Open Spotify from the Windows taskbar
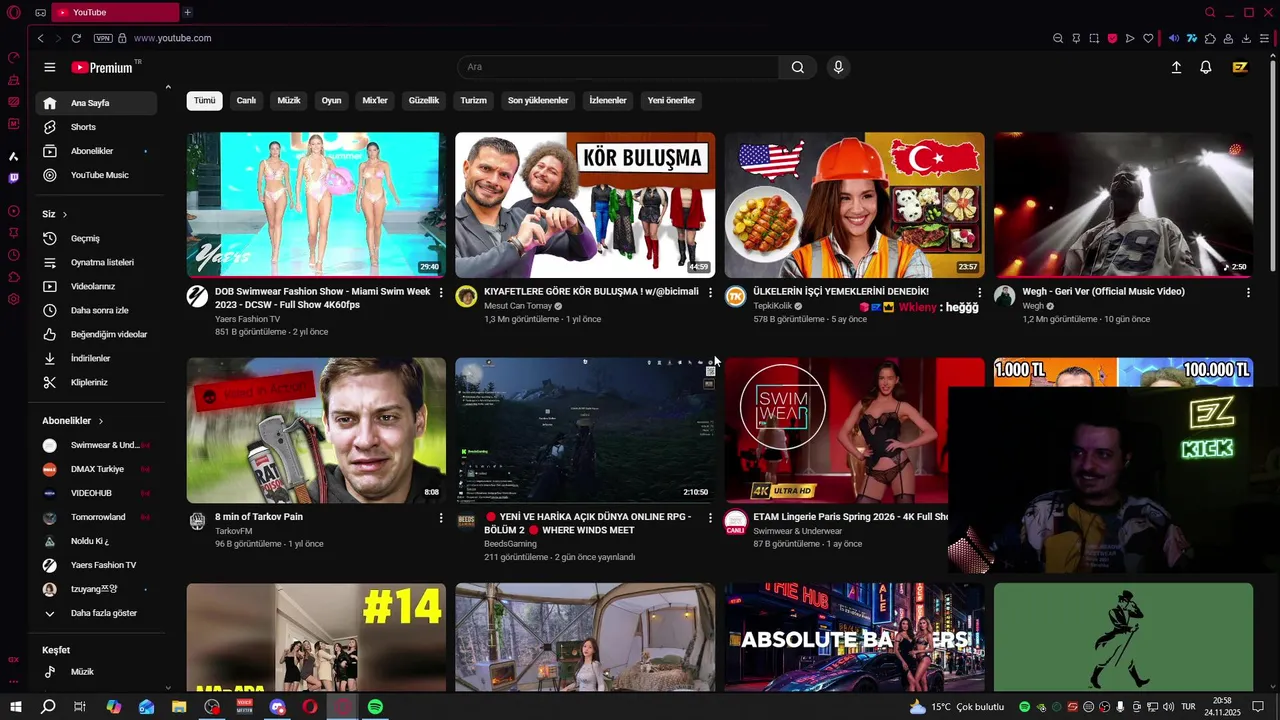The image size is (1280, 720). click(375, 707)
